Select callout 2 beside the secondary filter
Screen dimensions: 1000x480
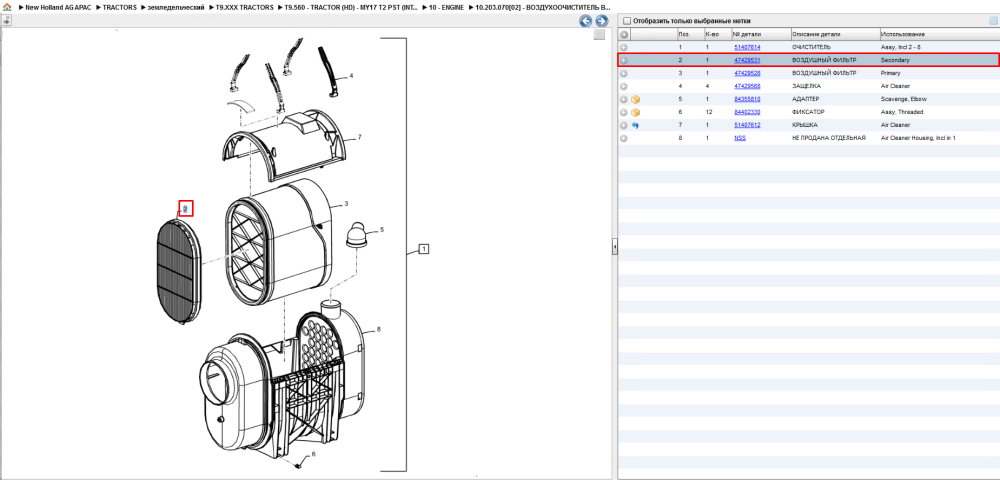tap(186, 208)
